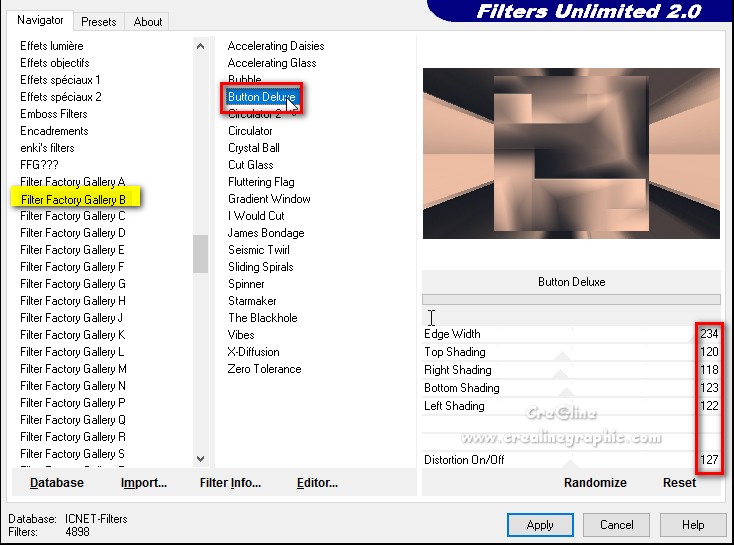Choose the Button Deluxe filter
Viewport: 734px width, 545px height.
(x=261, y=97)
